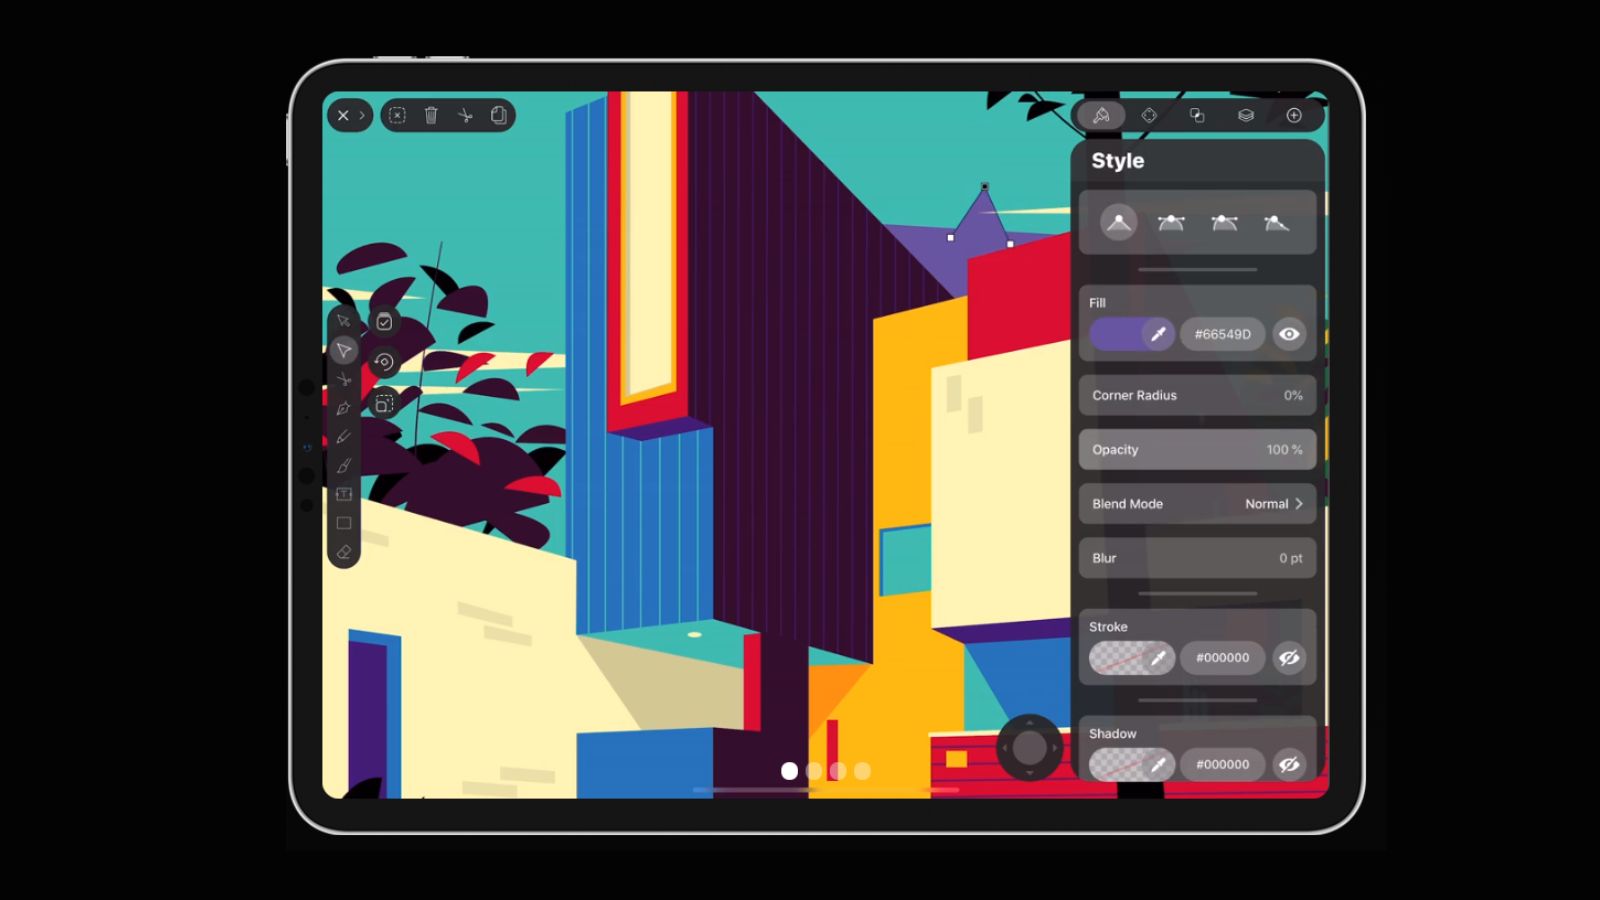
Task: Select the Pencil drawing tool
Action: (x=343, y=437)
